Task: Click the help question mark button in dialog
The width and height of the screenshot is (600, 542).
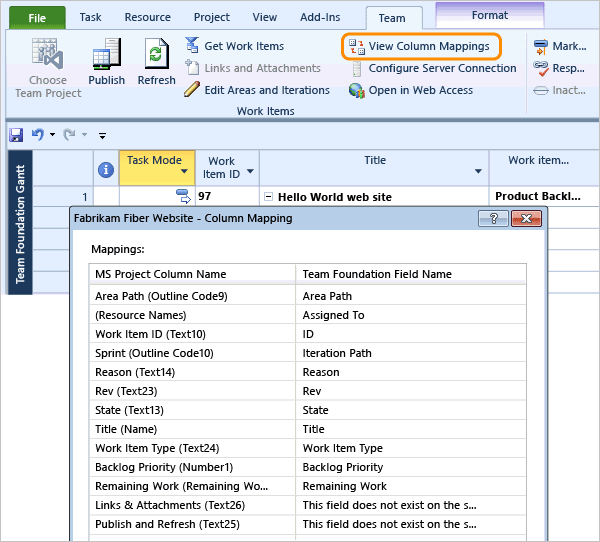Action: coord(493,219)
